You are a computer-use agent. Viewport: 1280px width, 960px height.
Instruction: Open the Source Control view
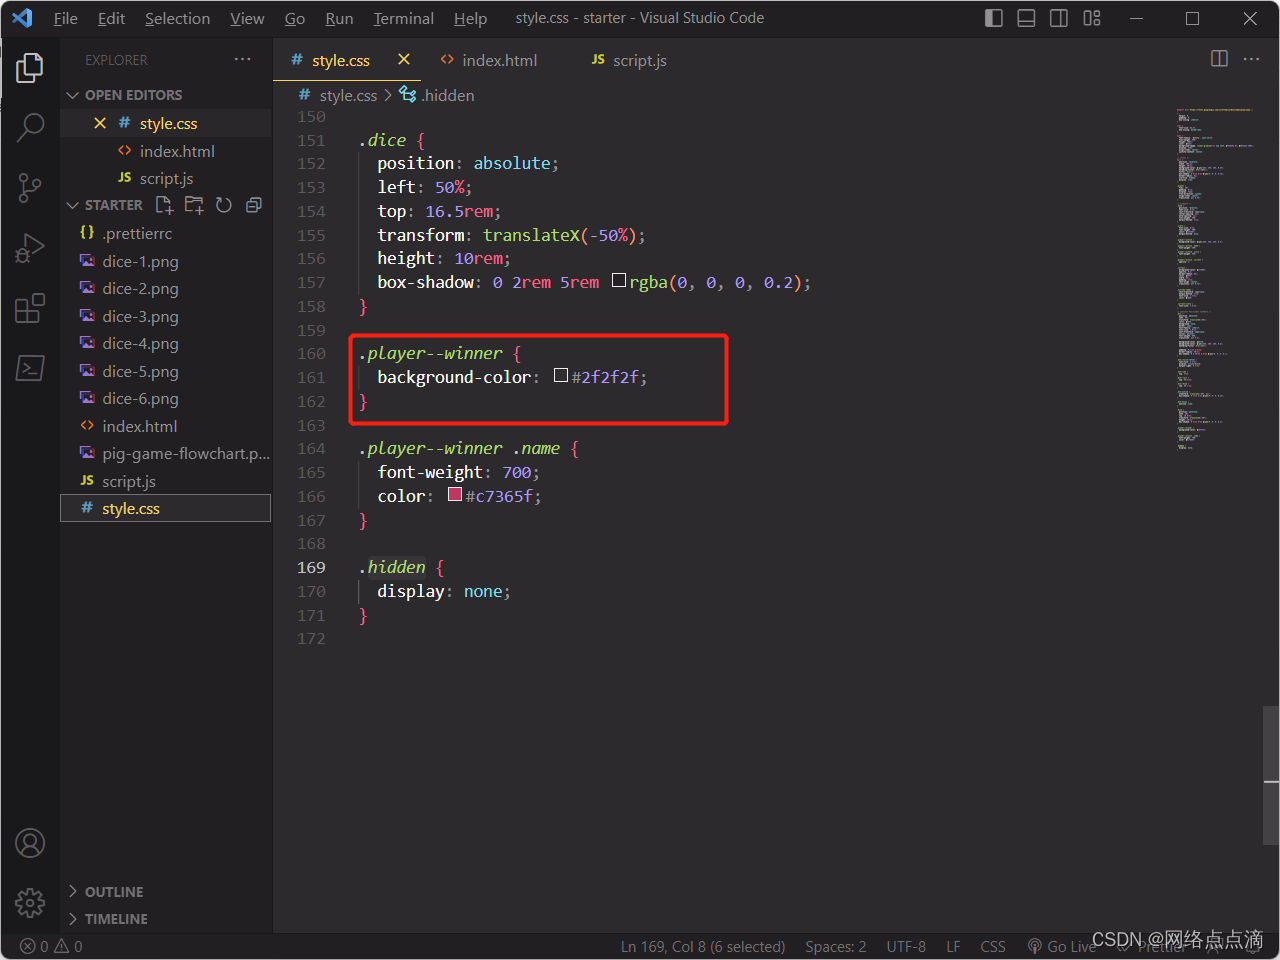(x=30, y=187)
